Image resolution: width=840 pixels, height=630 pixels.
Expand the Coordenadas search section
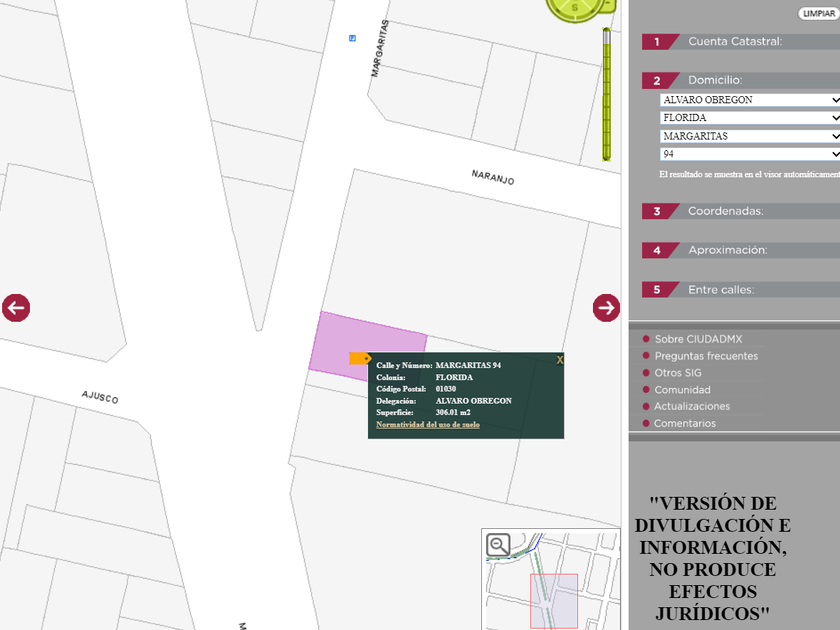pos(725,212)
